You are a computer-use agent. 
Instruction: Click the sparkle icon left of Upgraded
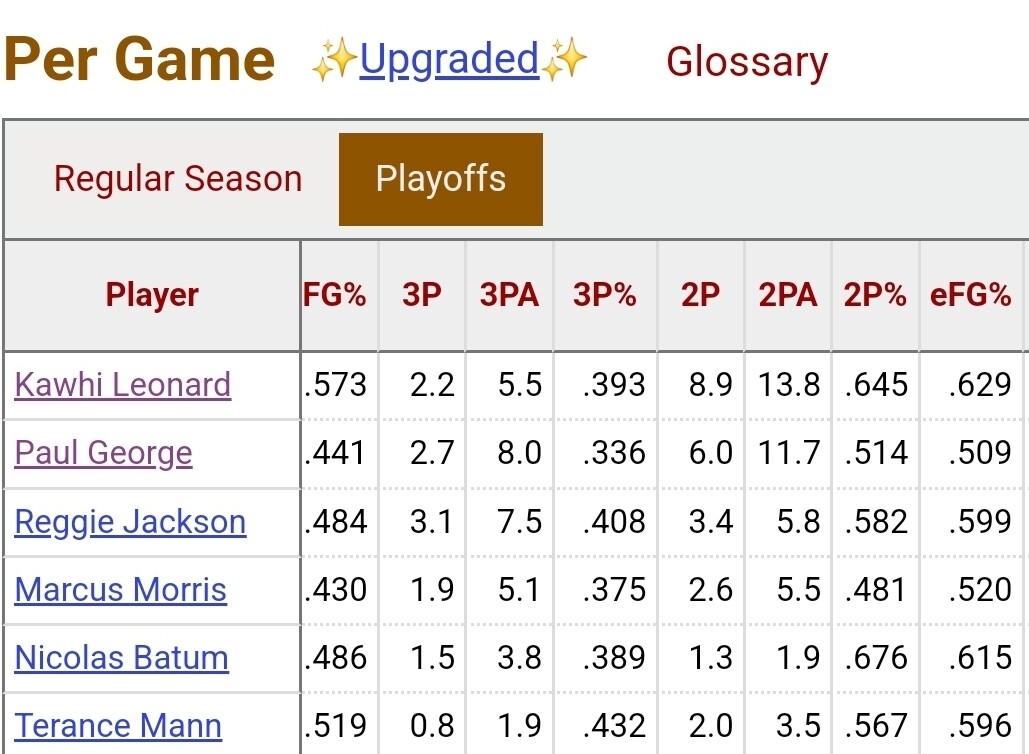click(x=334, y=62)
